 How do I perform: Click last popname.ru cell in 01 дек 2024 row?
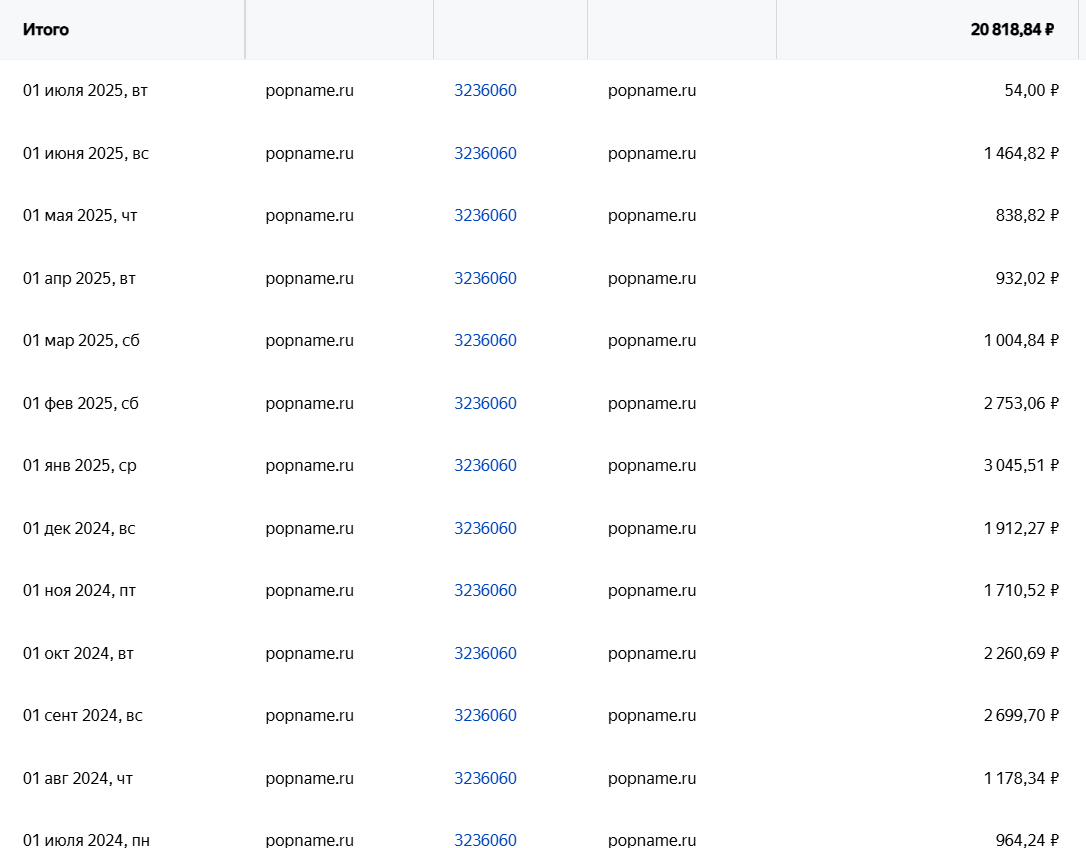[652, 529]
